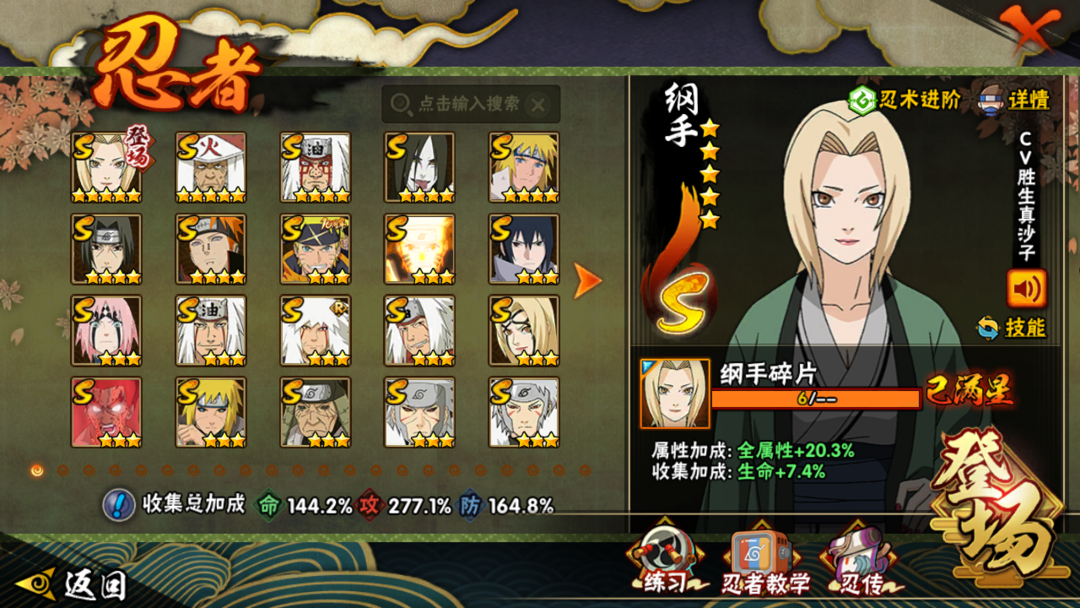Click the 练习 practice icon
Viewport: 1080px width, 608px height.
point(666,560)
